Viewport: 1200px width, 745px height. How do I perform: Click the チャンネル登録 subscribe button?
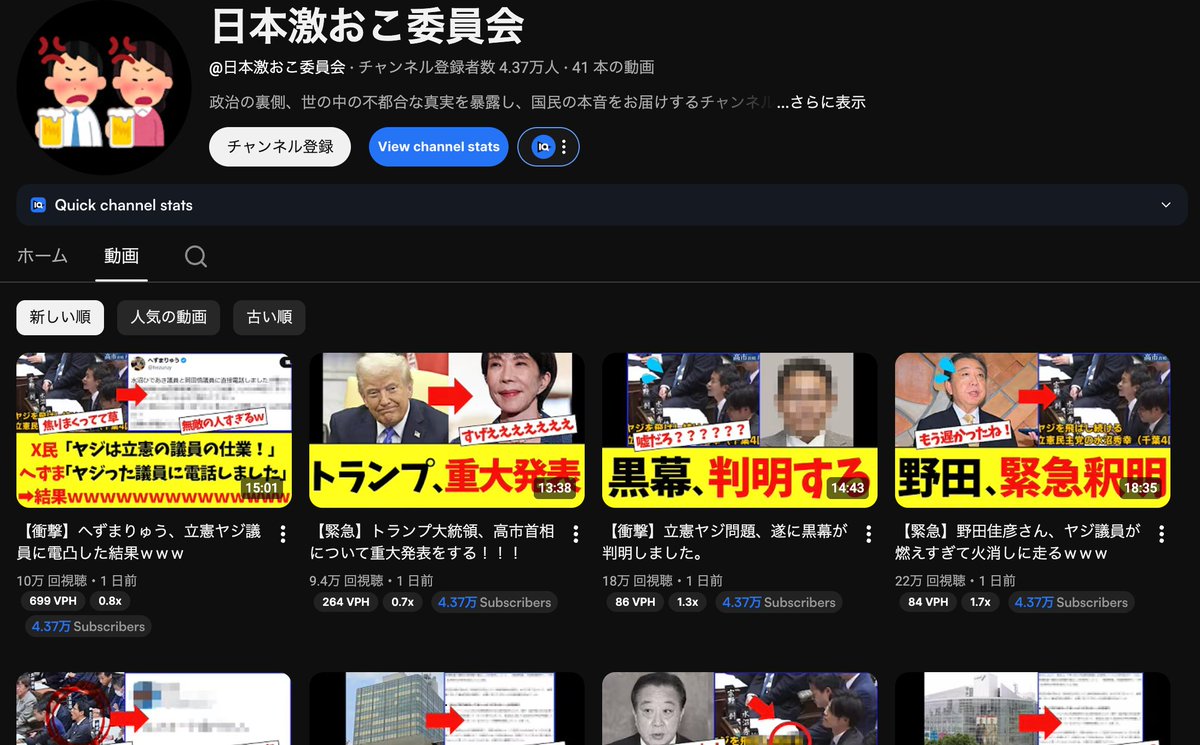point(280,147)
